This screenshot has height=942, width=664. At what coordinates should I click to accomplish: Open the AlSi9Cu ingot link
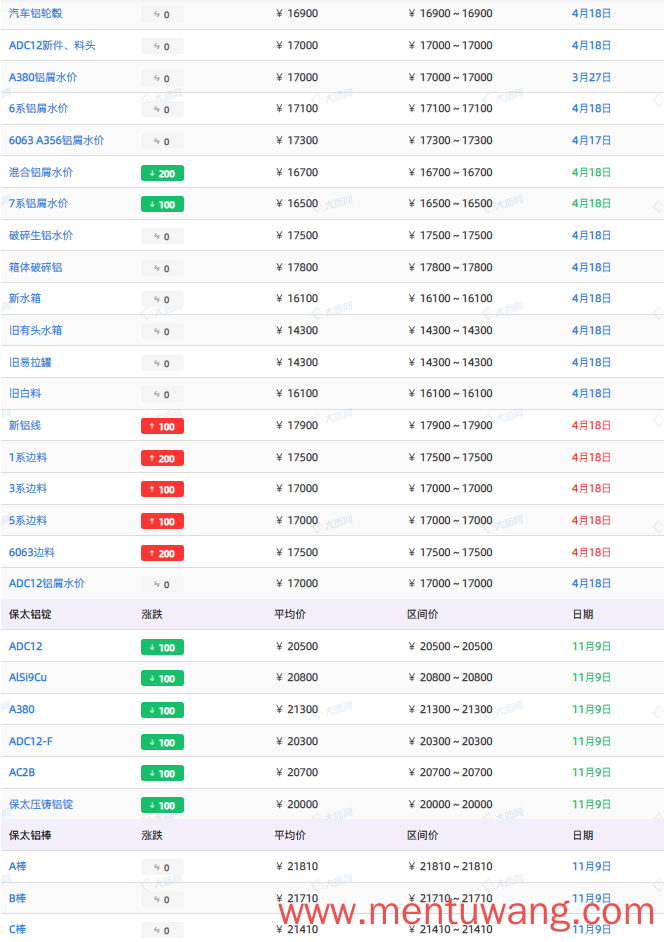pyautogui.click(x=28, y=677)
